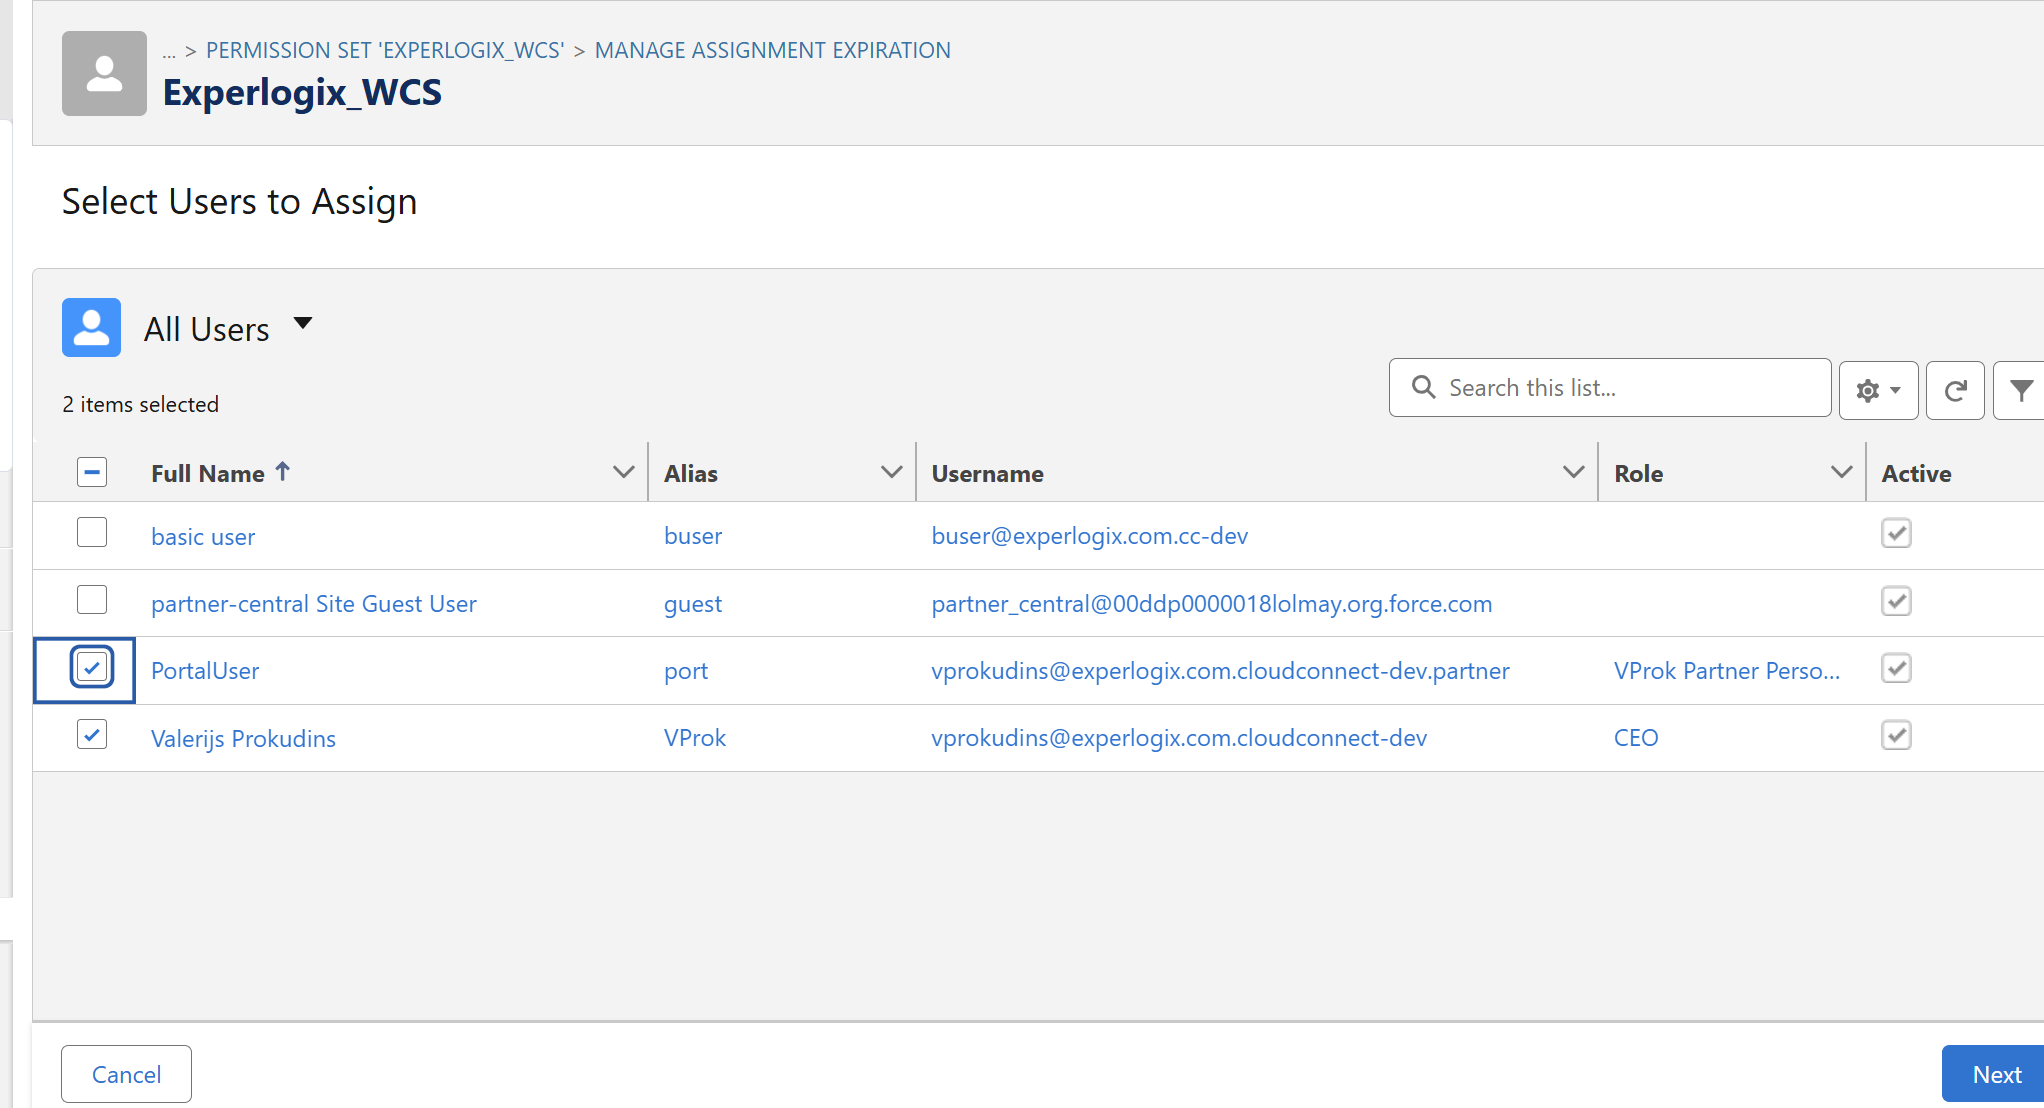2044x1108 pixels.
Task: Open the basic user record link
Action: 203,537
